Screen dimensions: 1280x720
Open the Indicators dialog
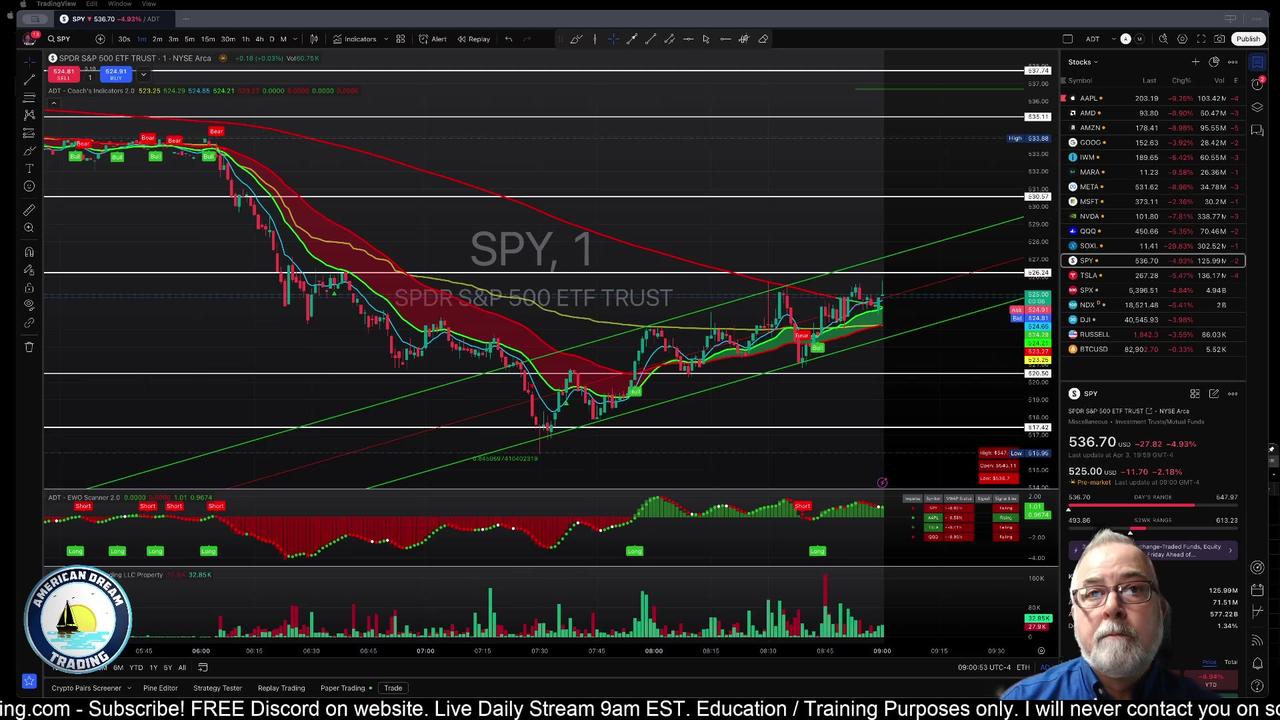355,39
